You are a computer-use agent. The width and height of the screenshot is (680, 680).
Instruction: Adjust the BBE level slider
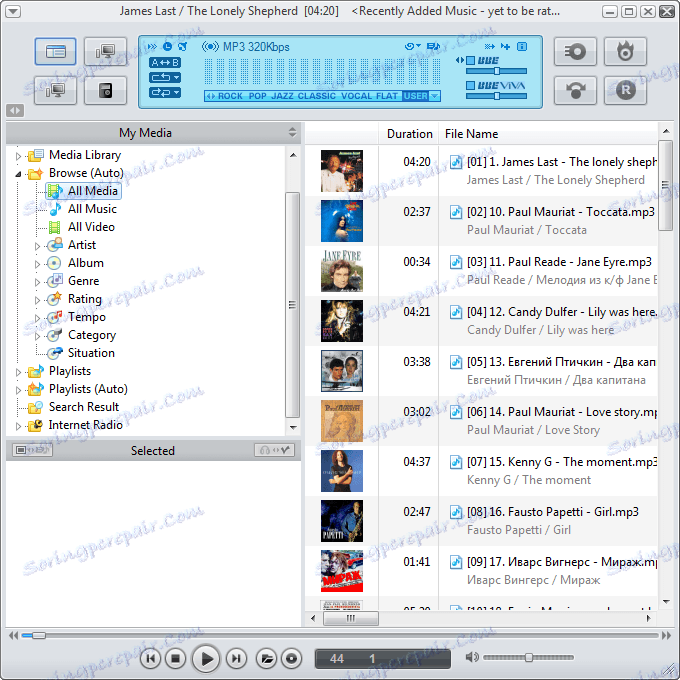click(x=497, y=71)
